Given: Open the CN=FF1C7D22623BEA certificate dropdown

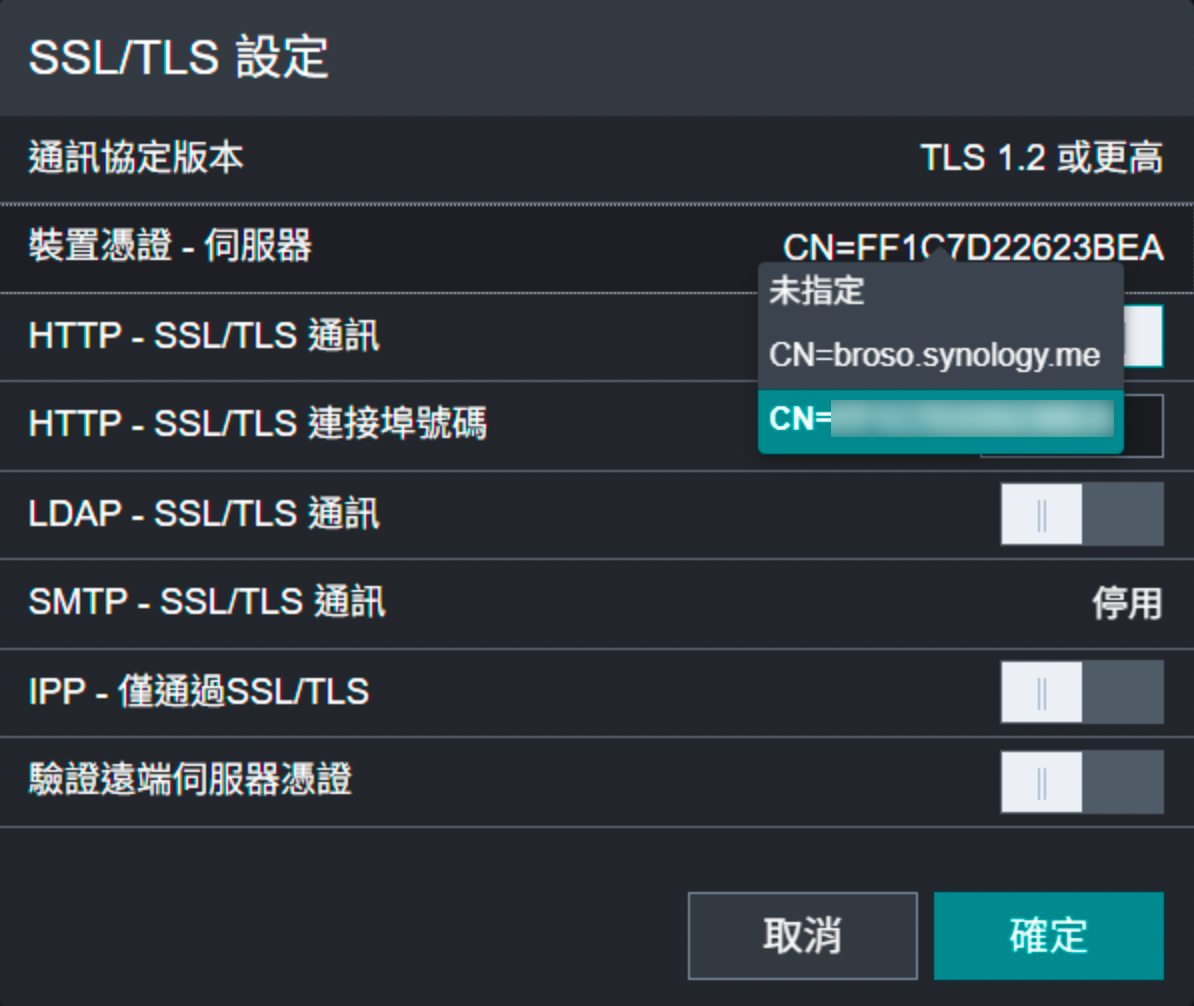Looking at the screenshot, I should point(973,246).
